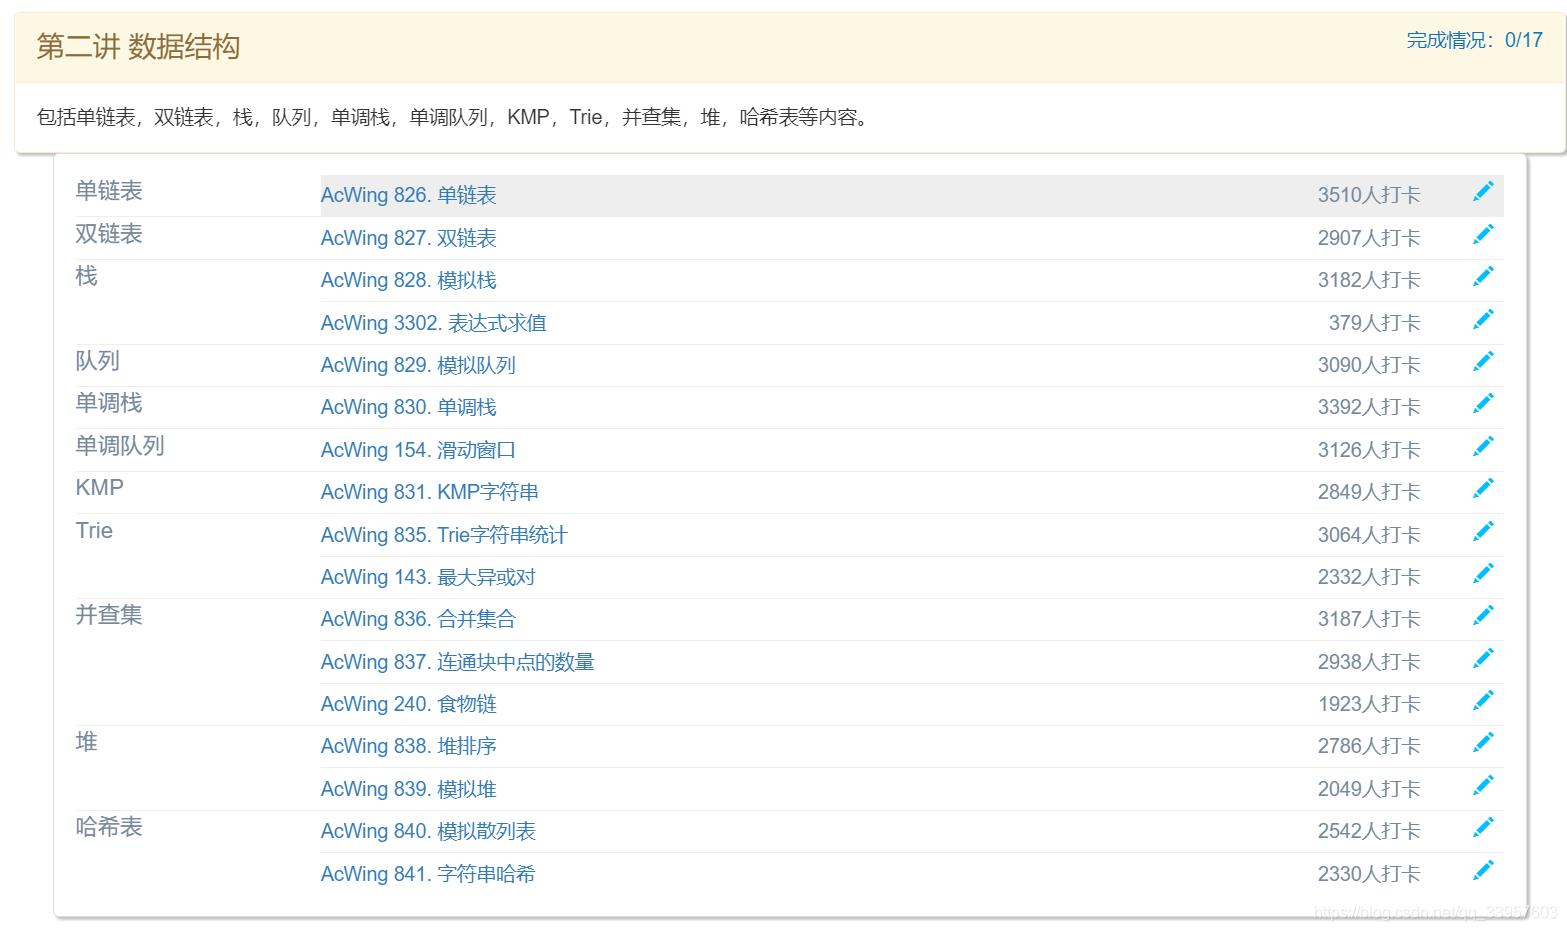Click the Trie category label
The height and width of the screenshot is (931, 1567).
[94, 531]
